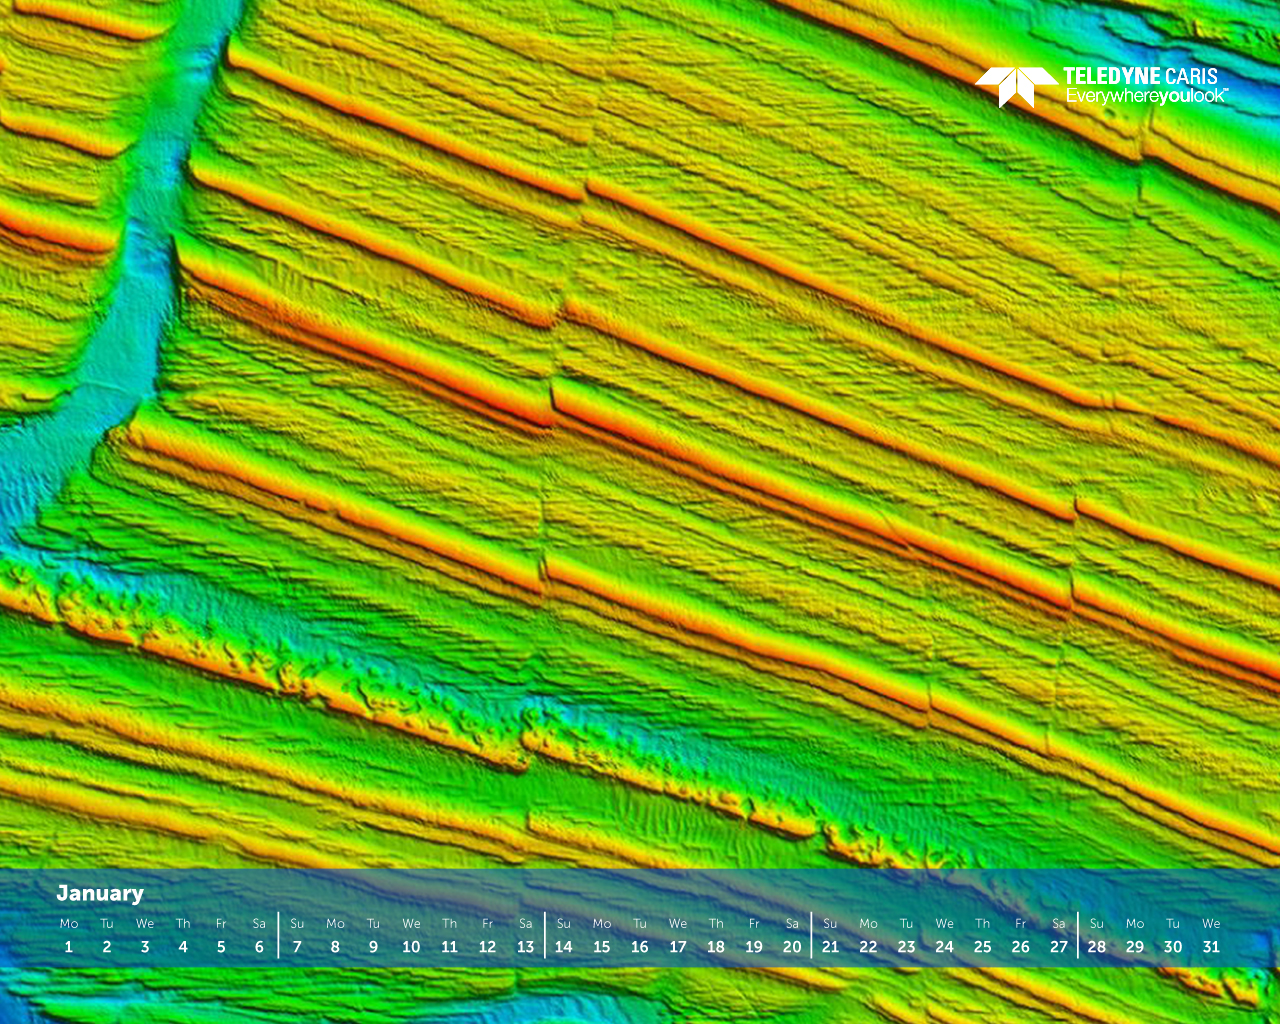
Task: Select date 29 in the calendar strip
Action: pyautogui.click(x=1135, y=946)
